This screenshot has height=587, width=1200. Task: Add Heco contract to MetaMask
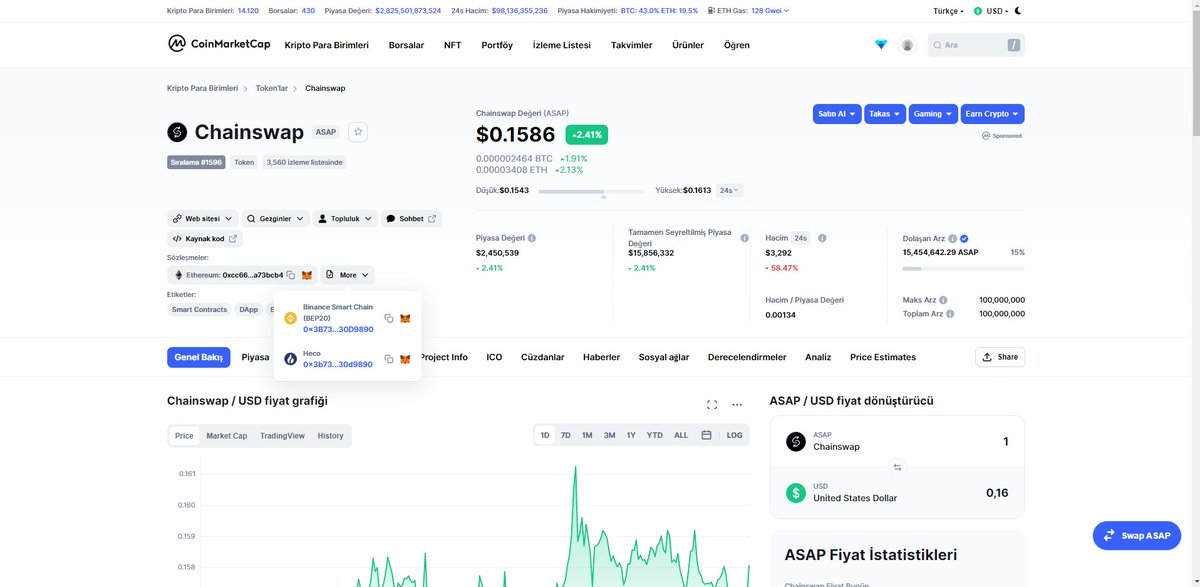[405, 359]
